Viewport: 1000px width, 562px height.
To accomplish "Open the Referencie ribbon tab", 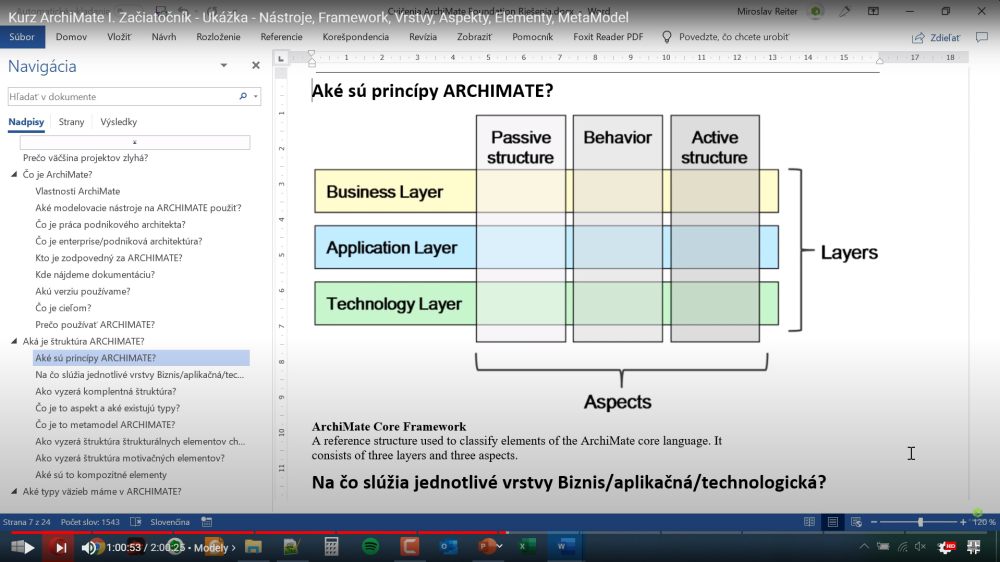I will pyautogui.click(x=281, y=37).
